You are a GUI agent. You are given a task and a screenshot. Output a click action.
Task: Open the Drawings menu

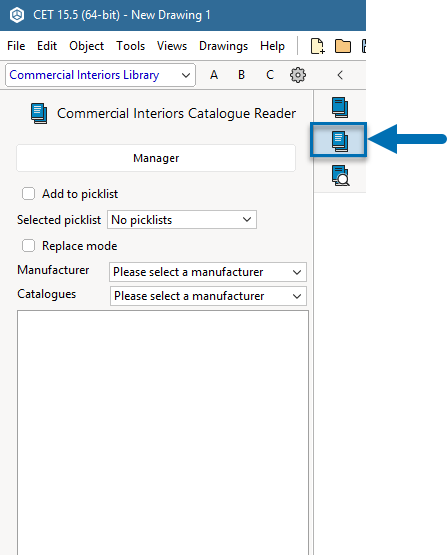point(223,46)
